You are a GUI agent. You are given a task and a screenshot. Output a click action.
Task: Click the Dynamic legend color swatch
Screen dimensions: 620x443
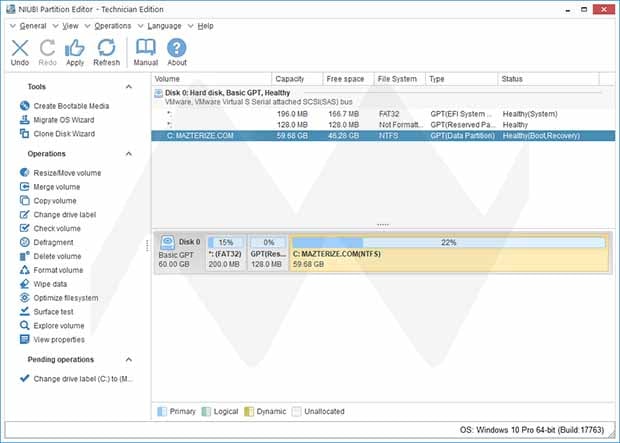[249, 411]
